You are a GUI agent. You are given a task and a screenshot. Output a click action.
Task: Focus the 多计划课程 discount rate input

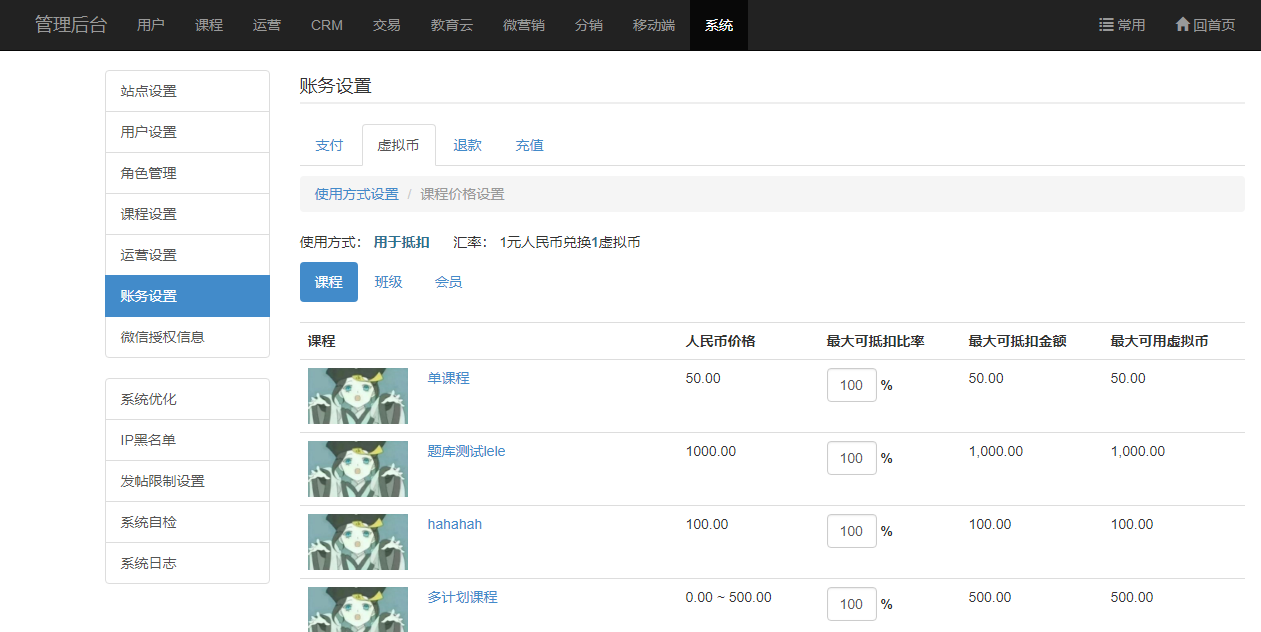(x=851, y=604)
